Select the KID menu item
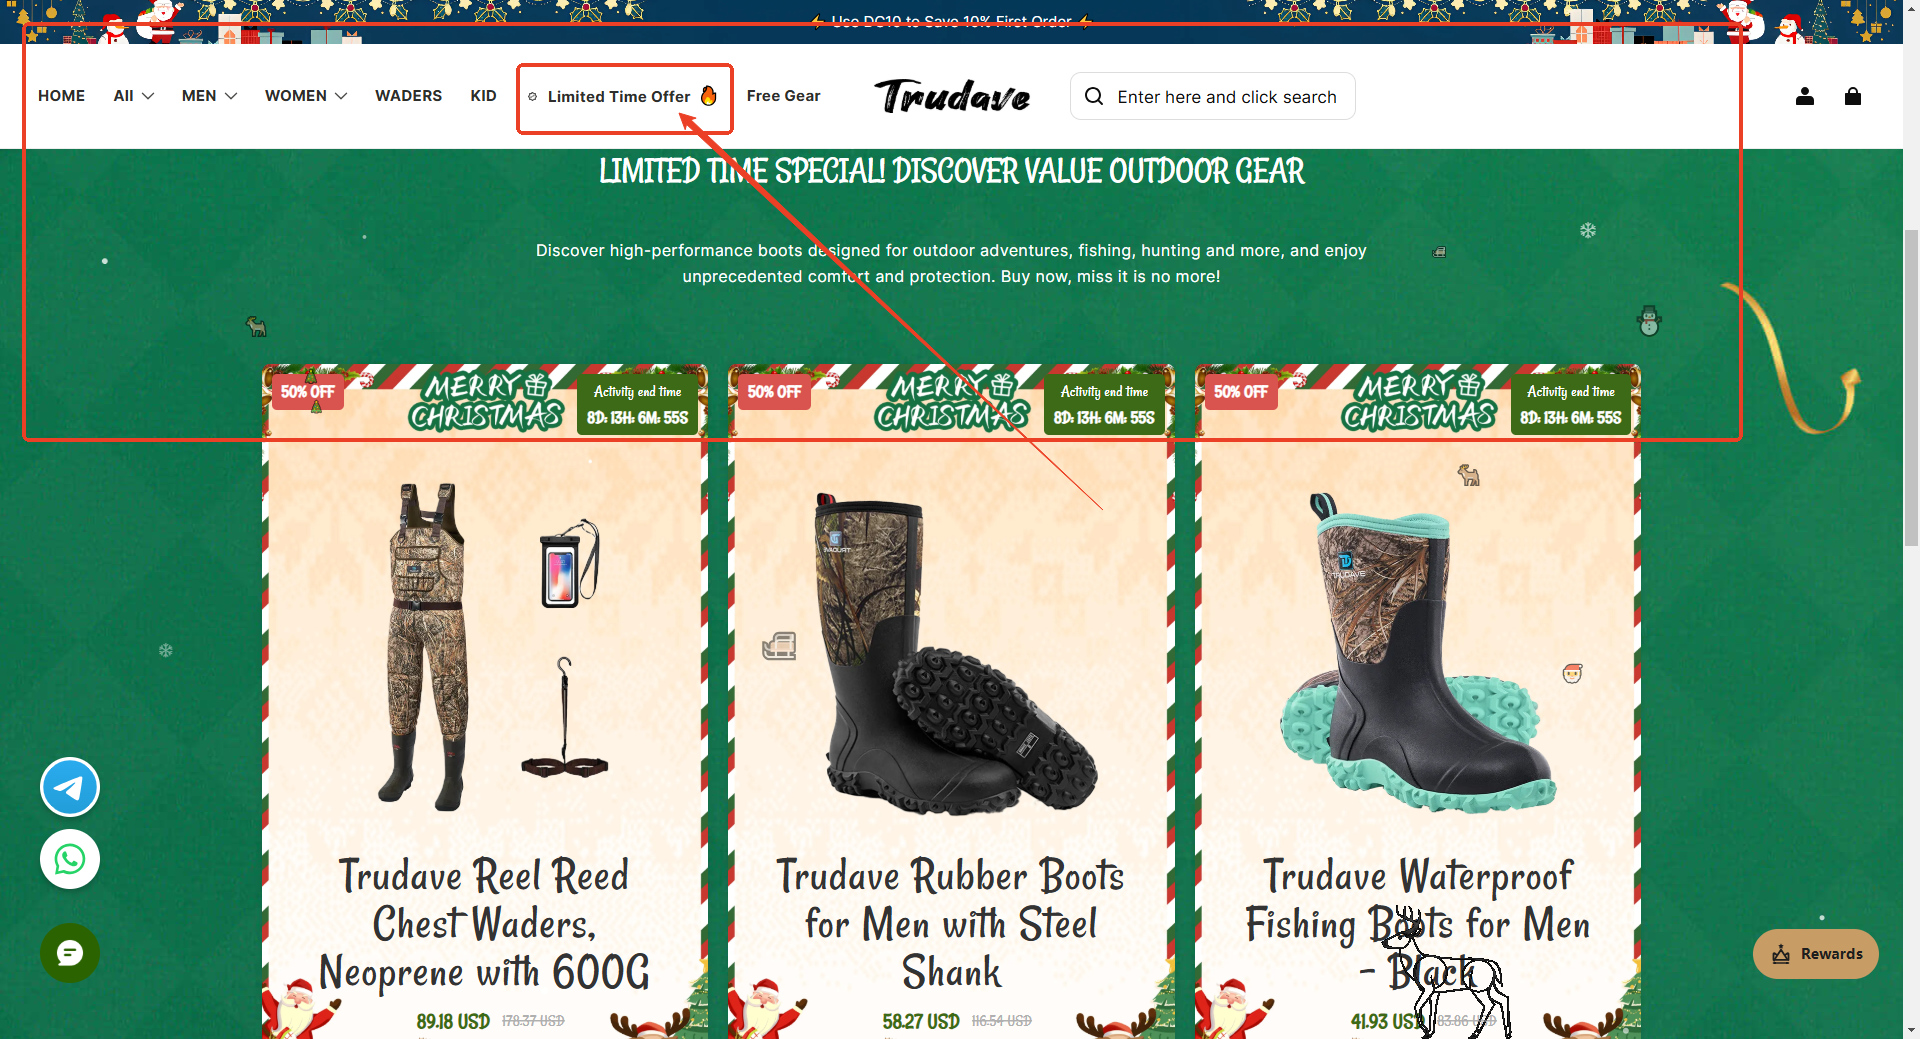The image size is (1920, 1039). click(x=483, y=96)
